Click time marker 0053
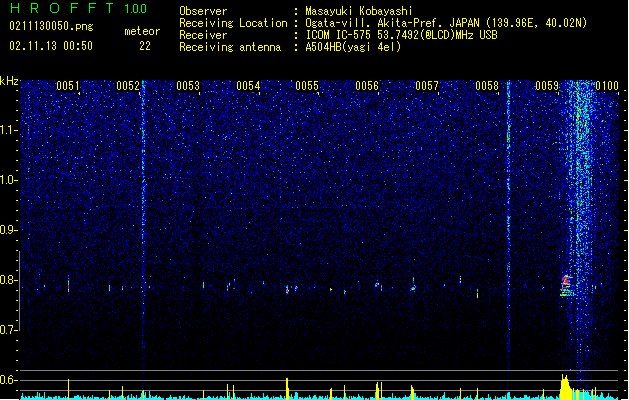The height and width of the screenshot is (400, 629). pos(188,86)
